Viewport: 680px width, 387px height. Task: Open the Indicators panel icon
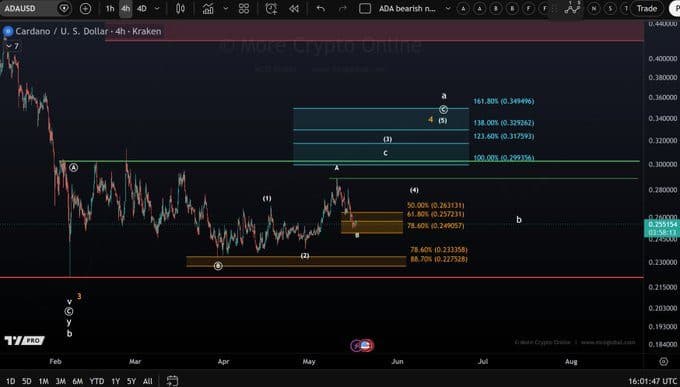pyautogui.click(x=208, y=9)
